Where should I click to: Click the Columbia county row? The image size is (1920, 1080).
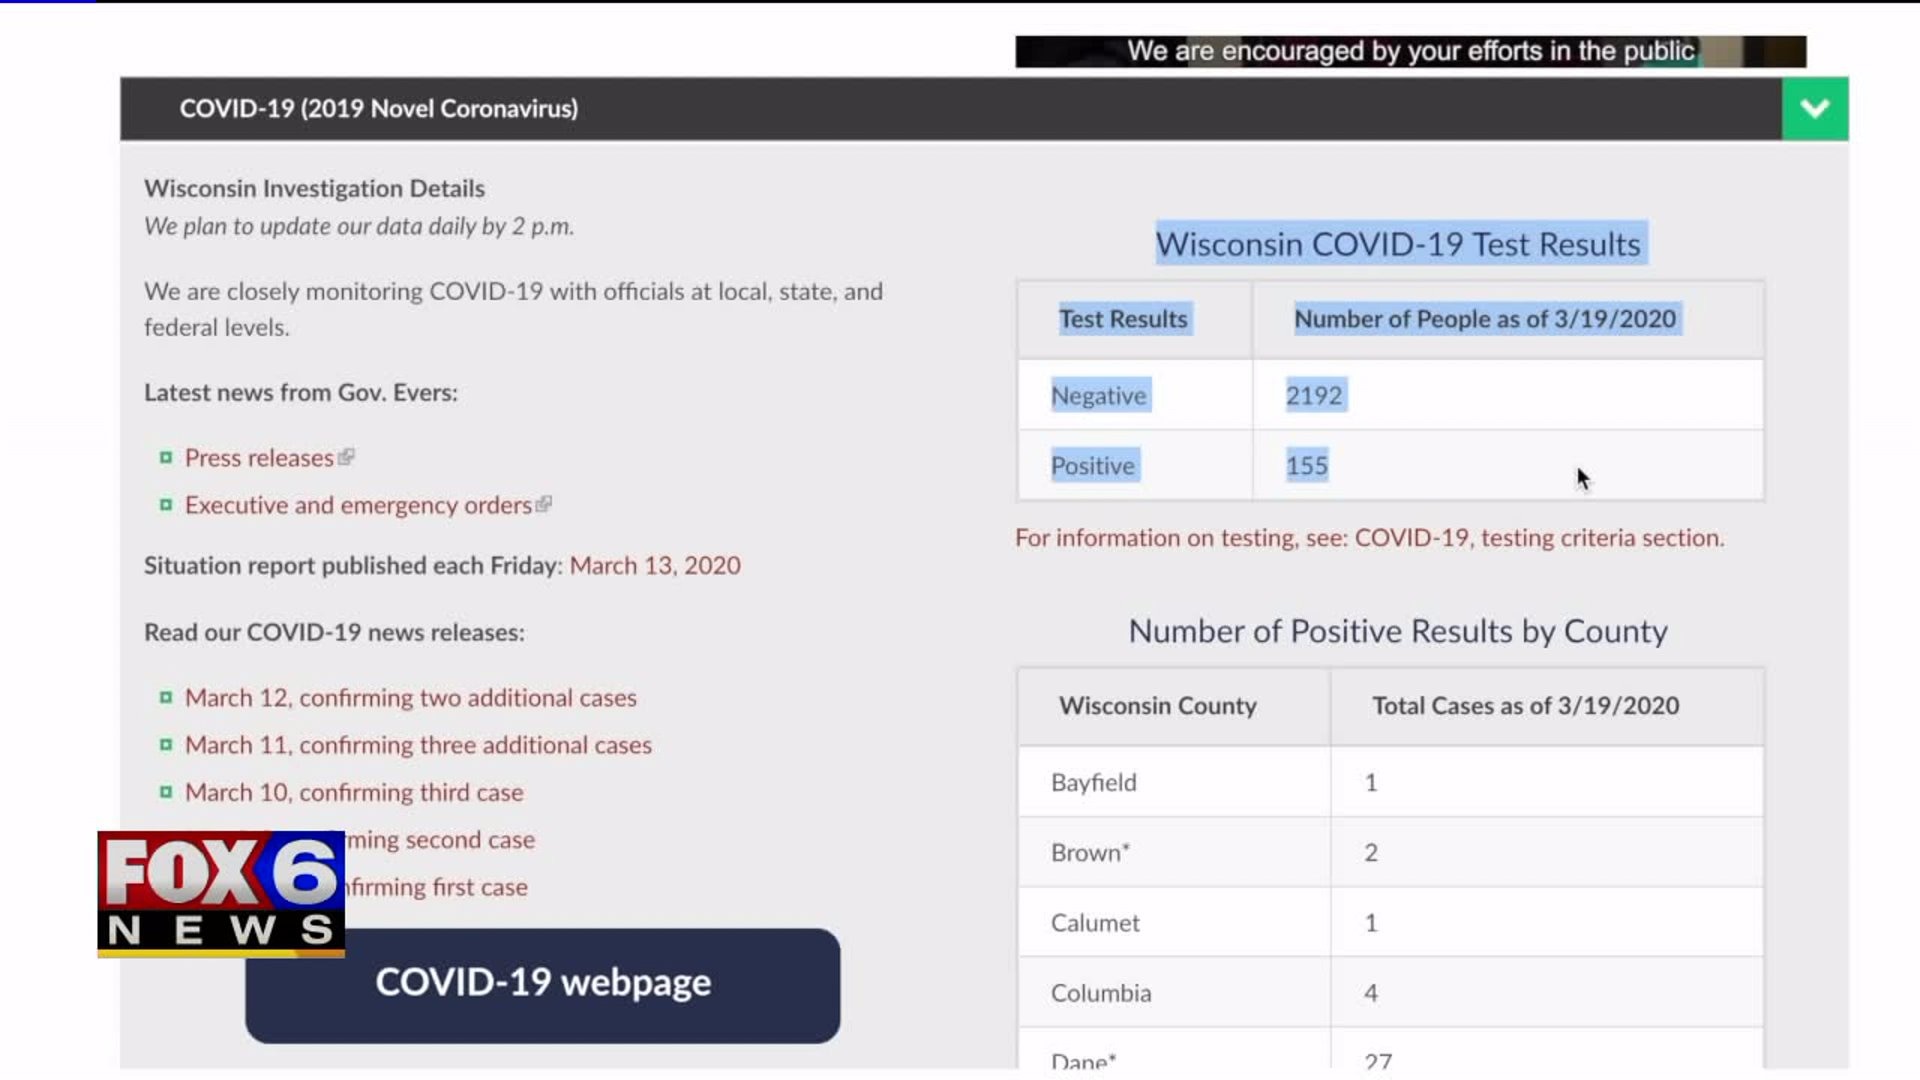[x=1101, y=993]
